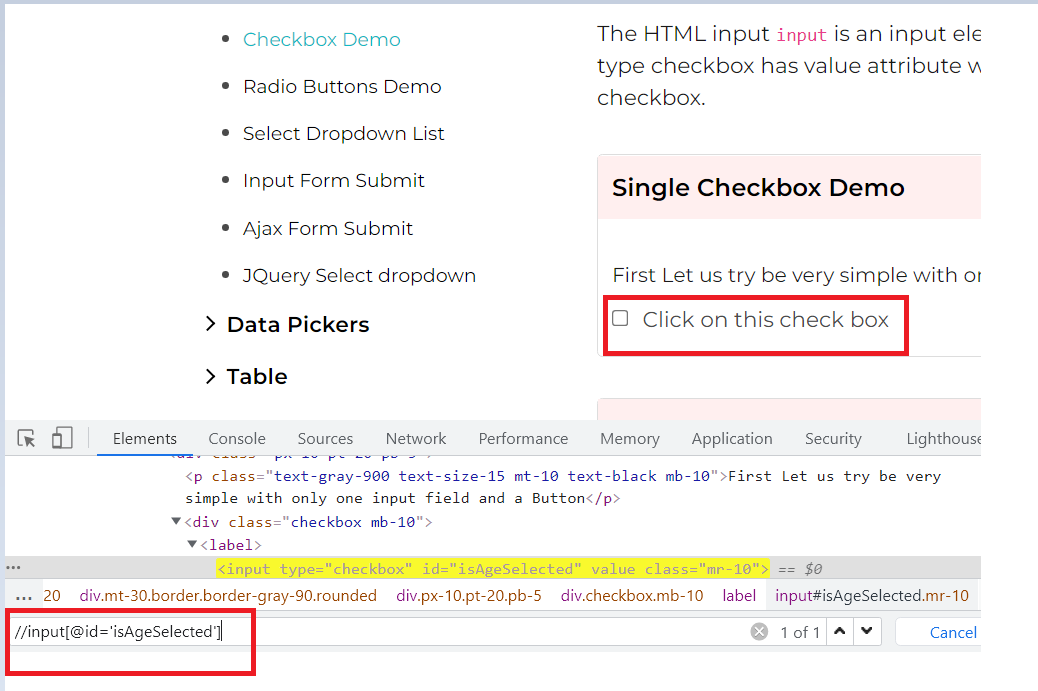Focus the XPath search input field
Image resolution: width=1038 pixels, height=691 pixels.
[x=377, y=632]
